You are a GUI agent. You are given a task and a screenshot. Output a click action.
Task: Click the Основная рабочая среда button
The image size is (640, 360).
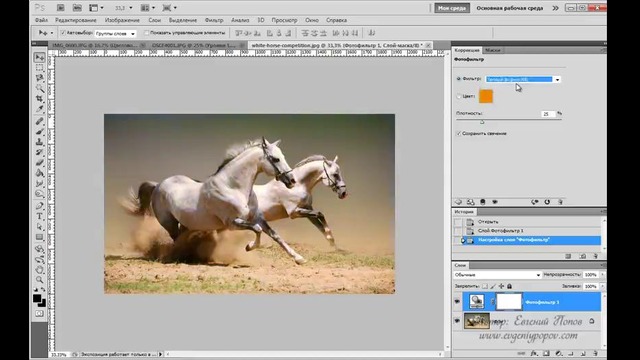[x=509, y=8]
